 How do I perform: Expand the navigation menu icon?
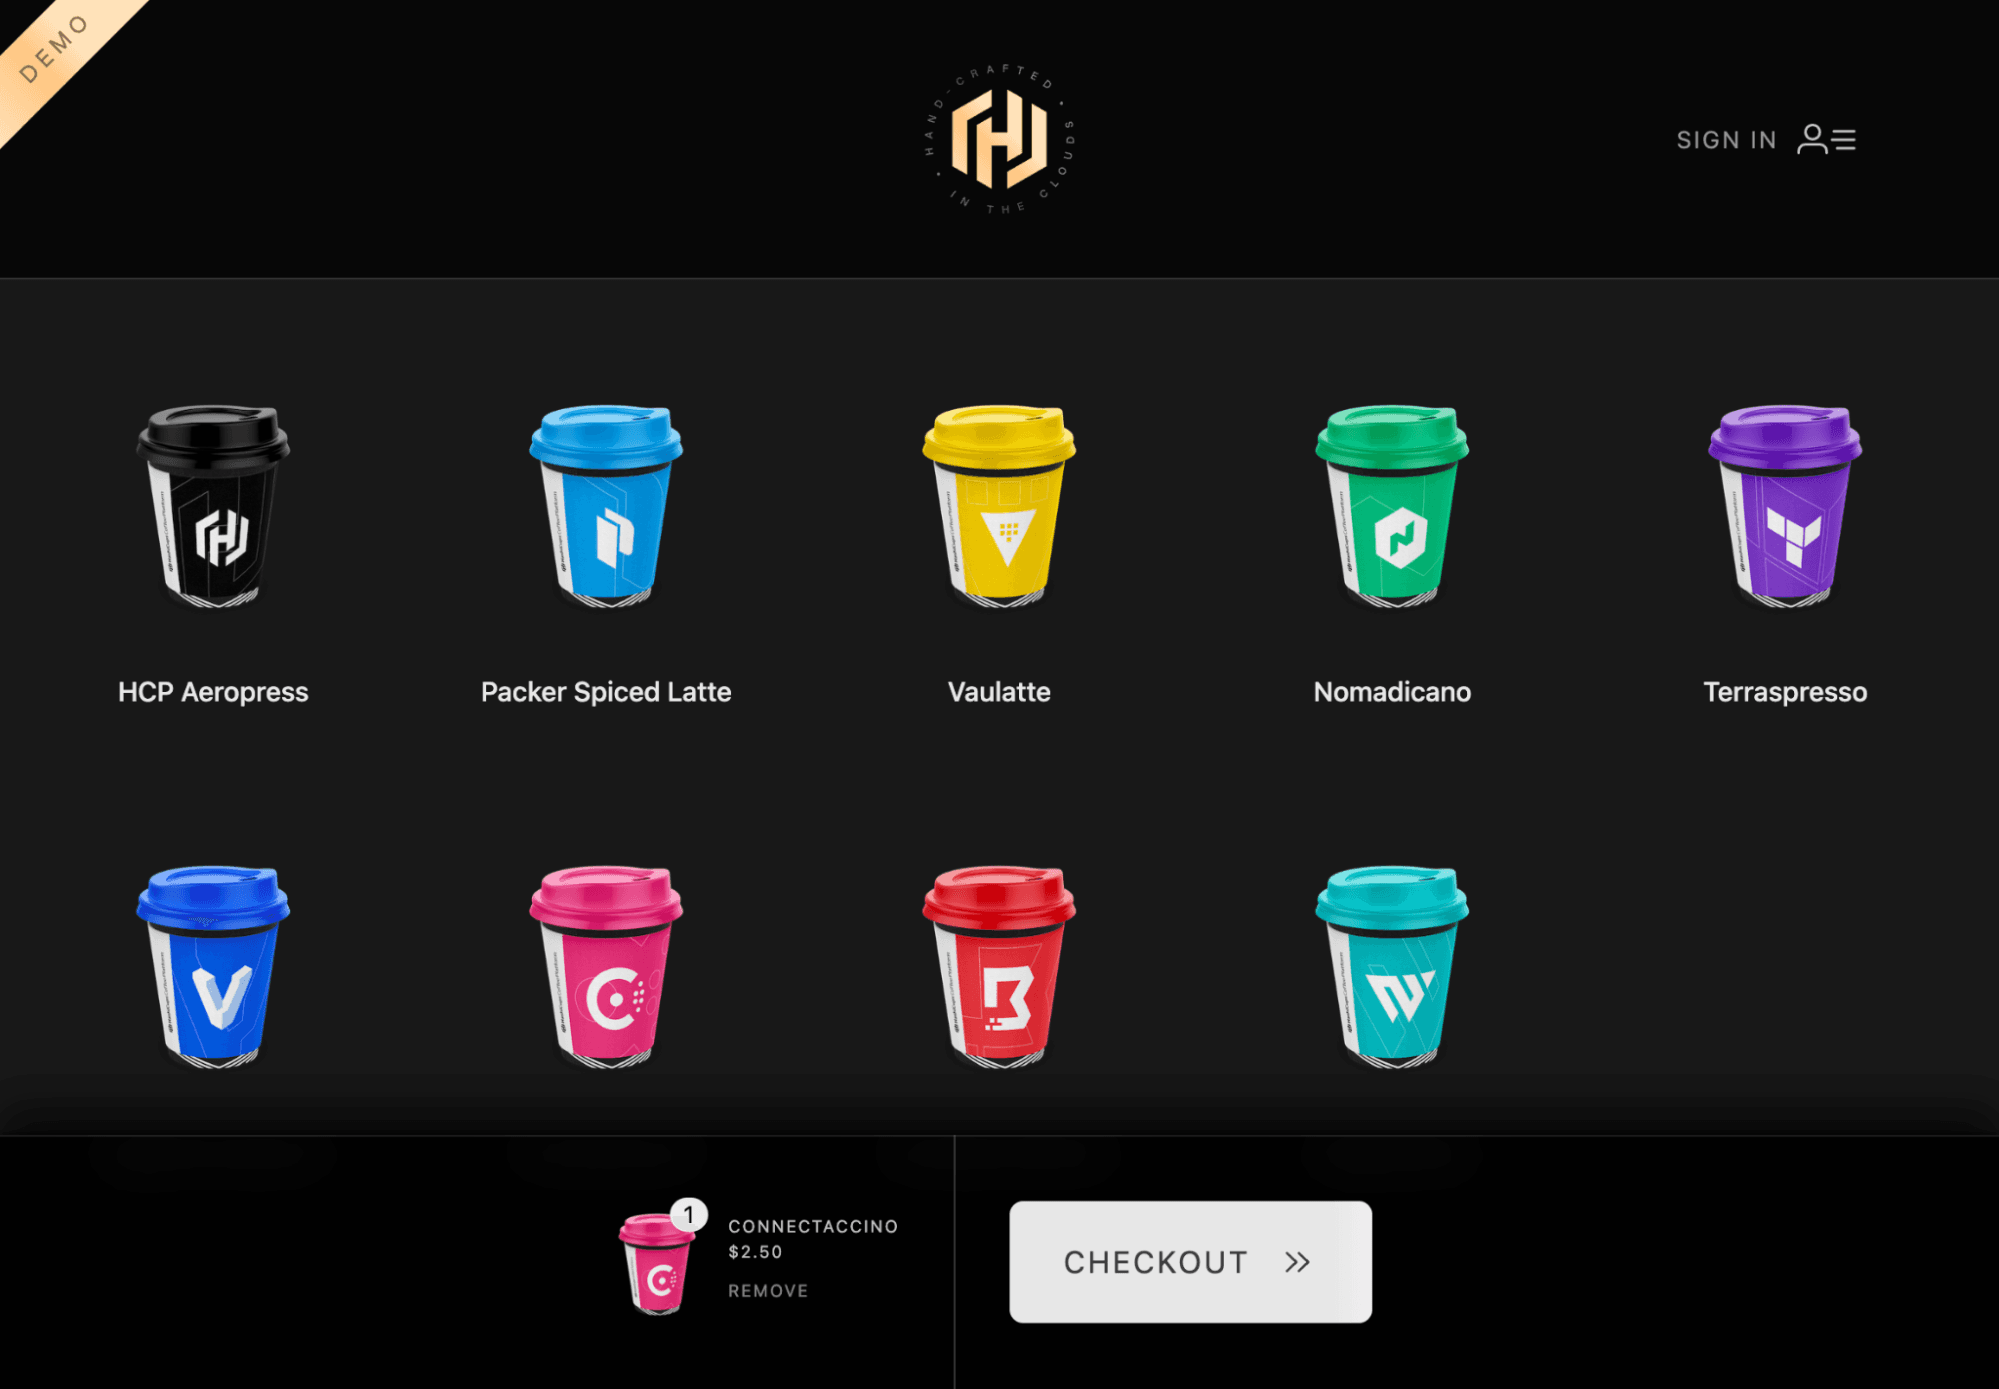(x=1844, y=137)
